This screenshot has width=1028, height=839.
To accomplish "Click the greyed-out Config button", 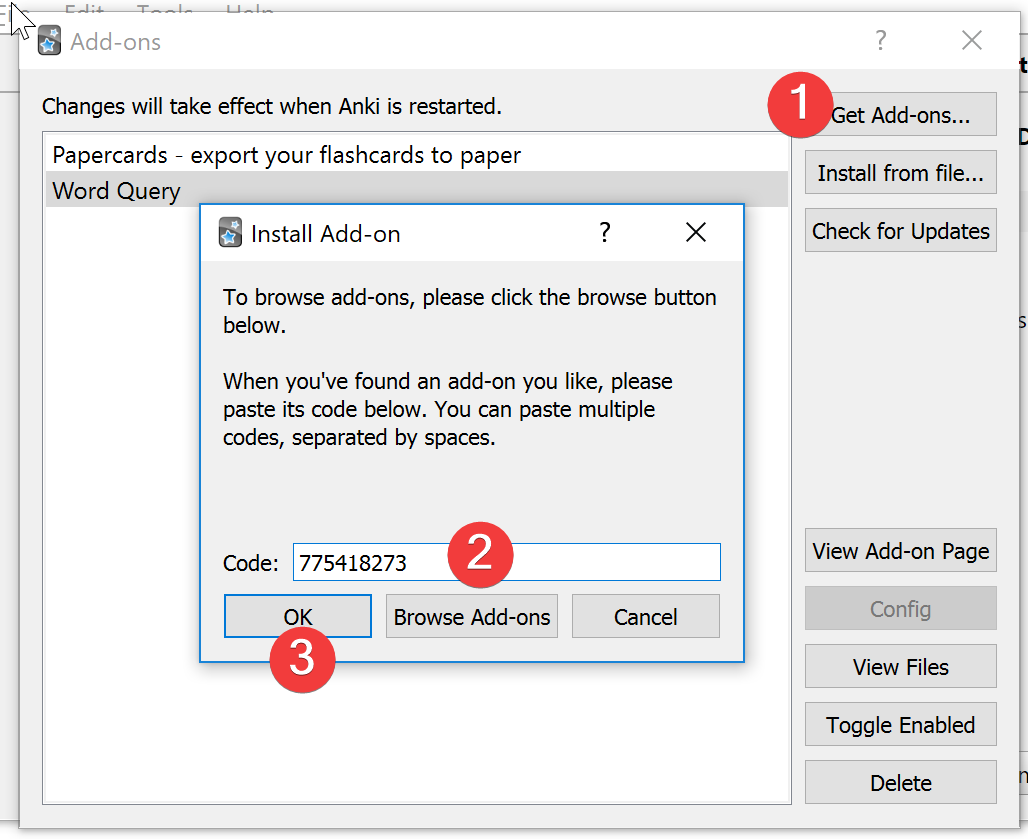I will tap(901, 608).
